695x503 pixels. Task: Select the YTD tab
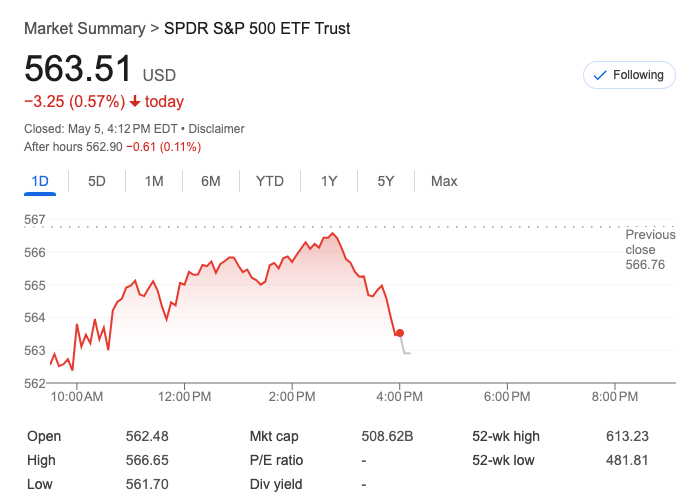(270, 181)
